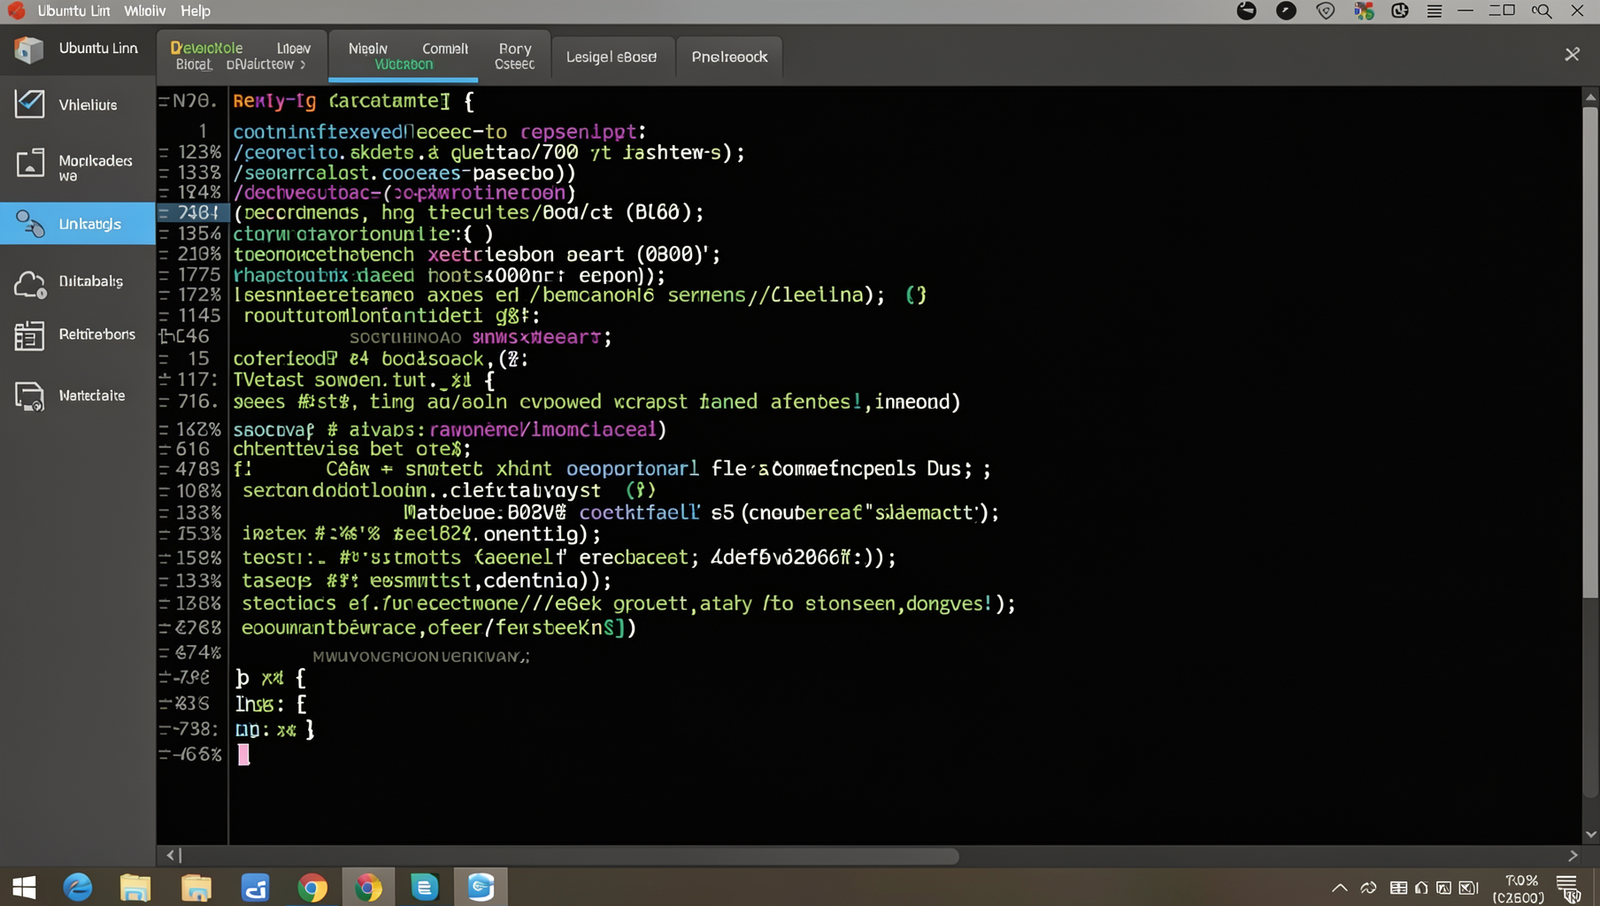Open the Reltitebons sidebar item

[x=77, y=335]
